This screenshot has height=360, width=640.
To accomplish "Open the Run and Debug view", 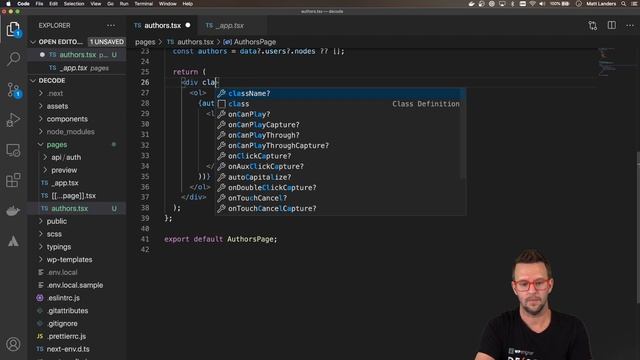I will tap(13, 120).
